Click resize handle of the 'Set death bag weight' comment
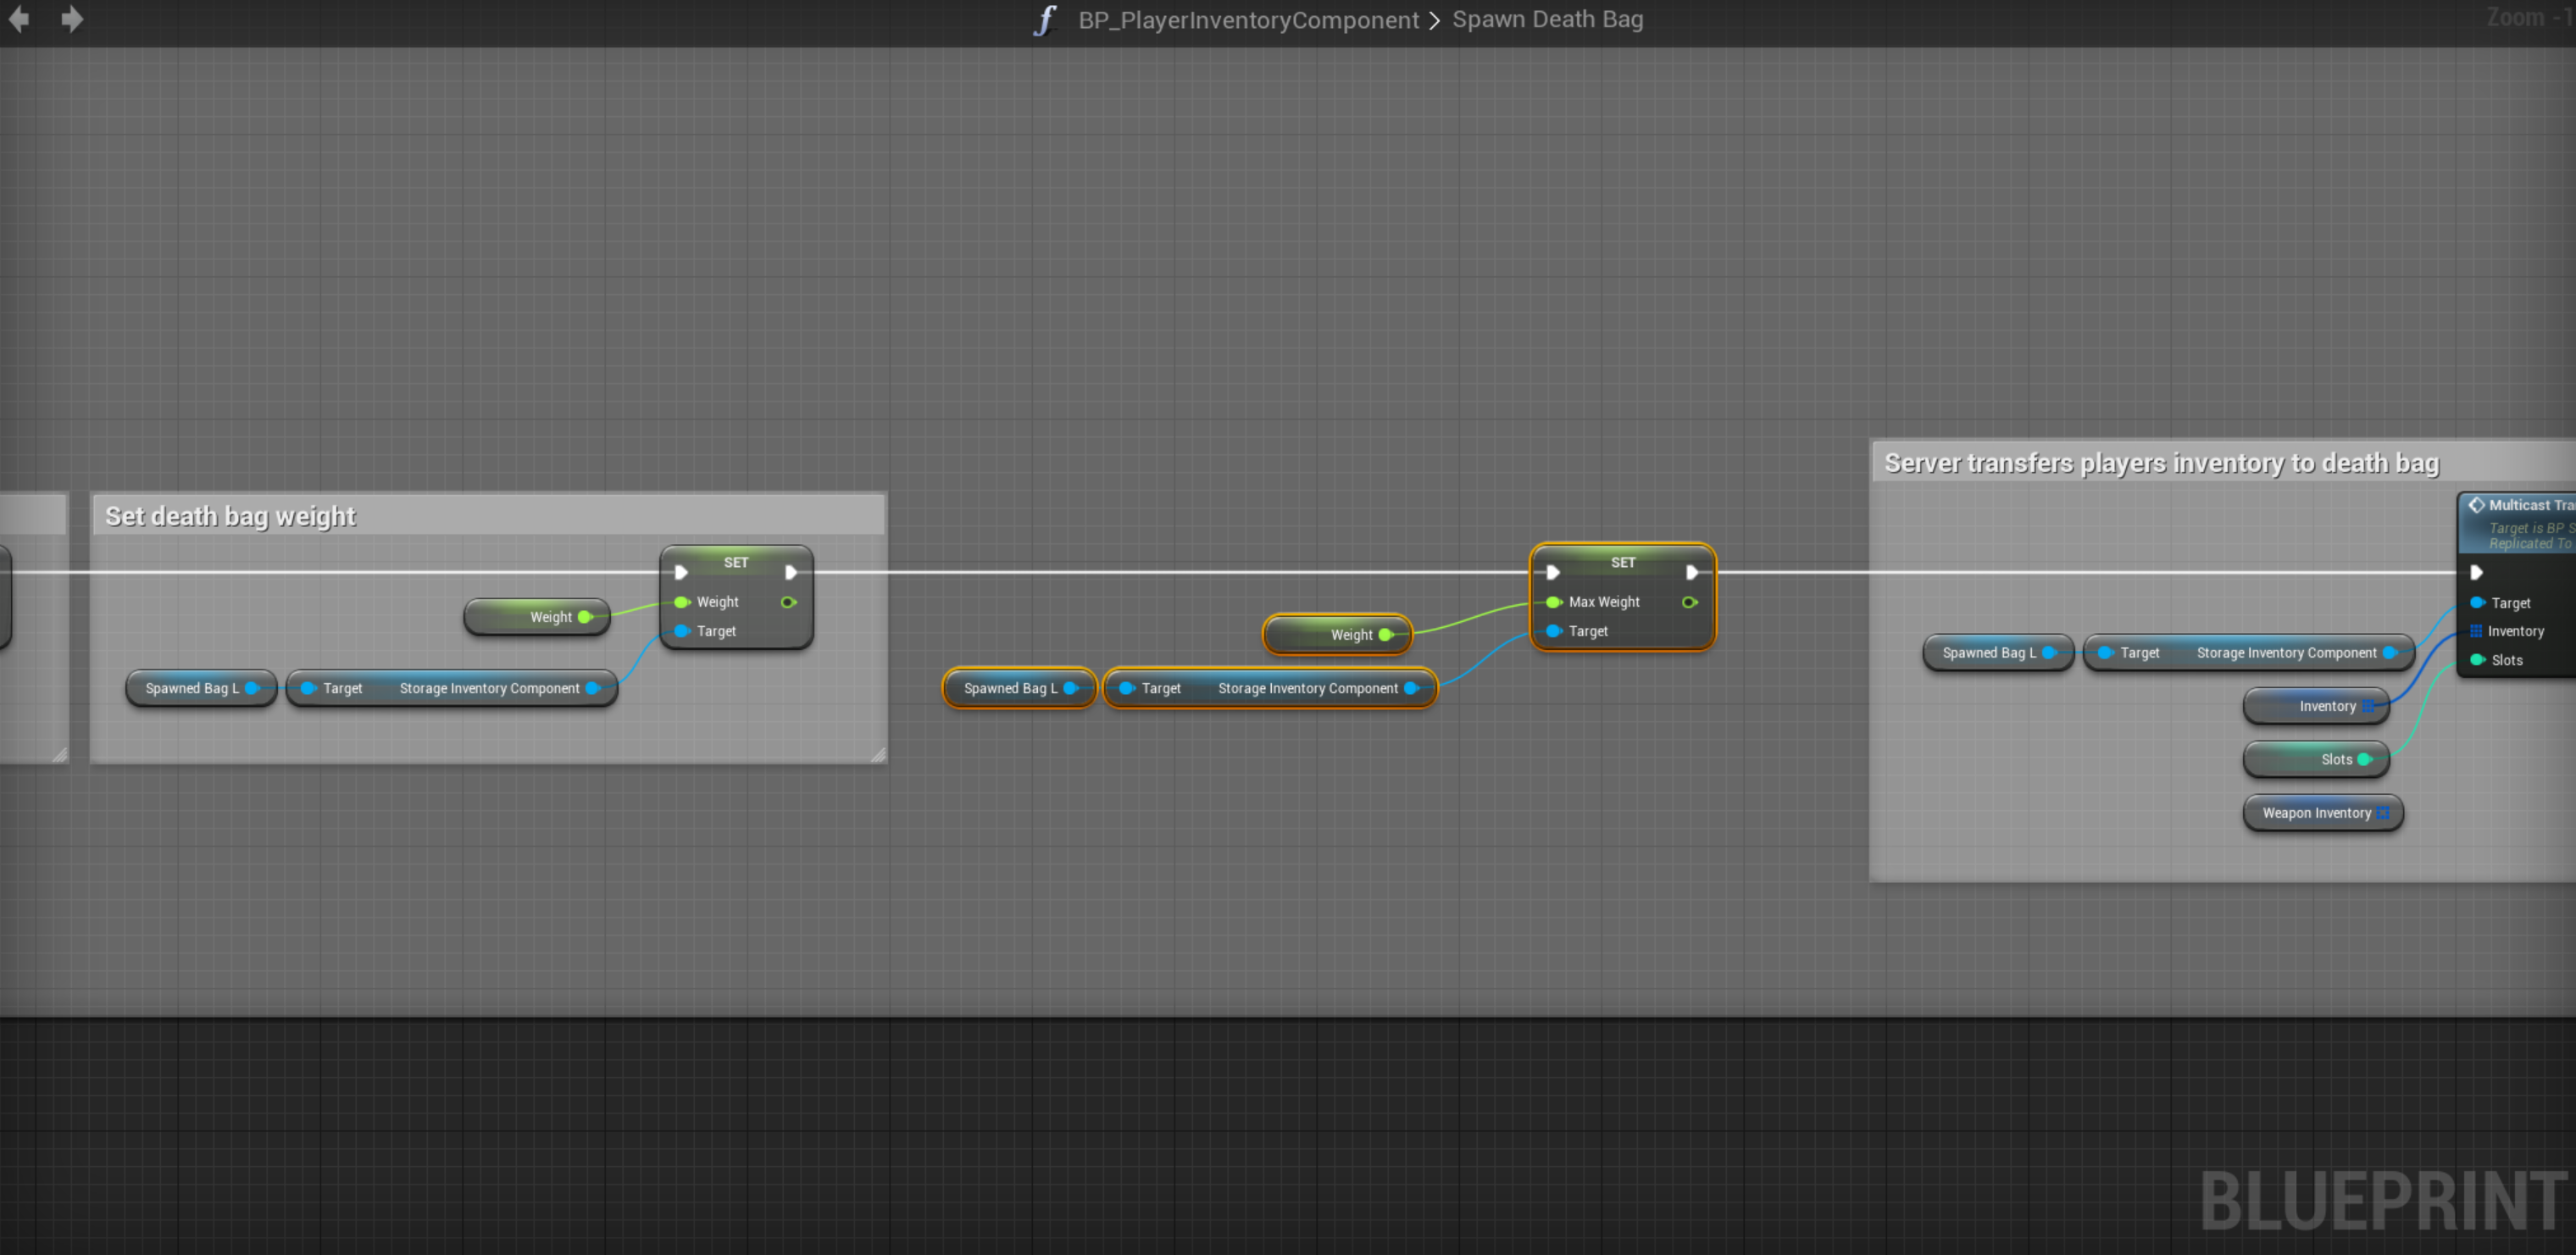This screenshot has width=2576, height=1255. pyautogui.click(x=878, y=755)
